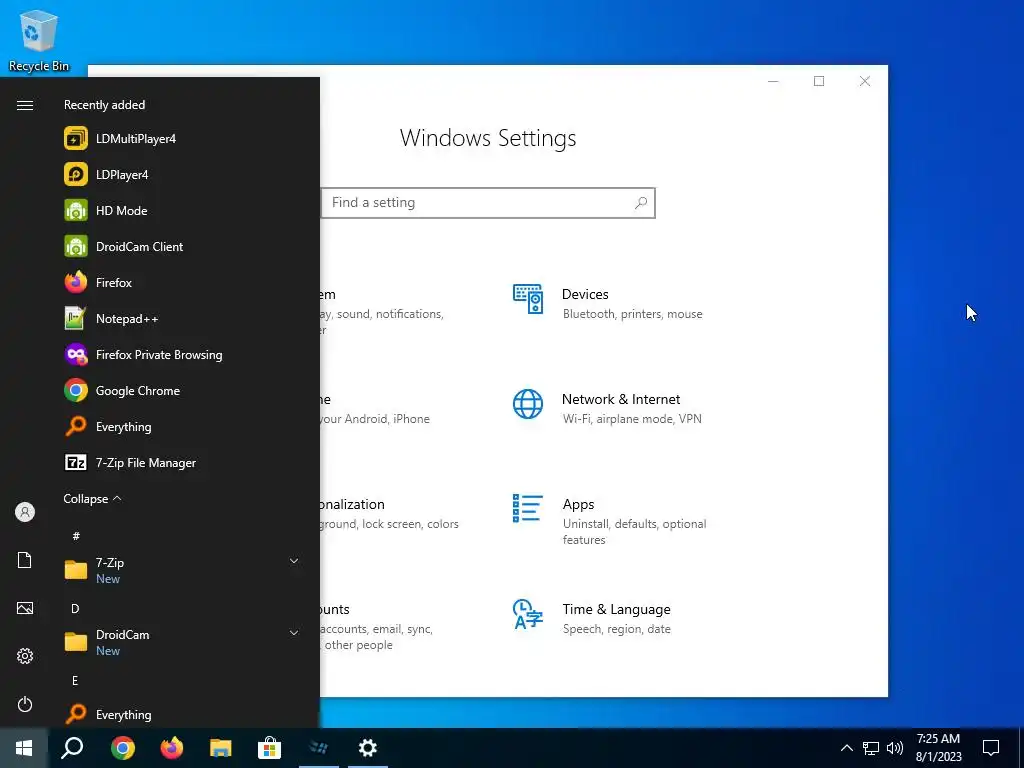Open volume control tray icon
Screen dimensions: 1024x768
[895, 748]
